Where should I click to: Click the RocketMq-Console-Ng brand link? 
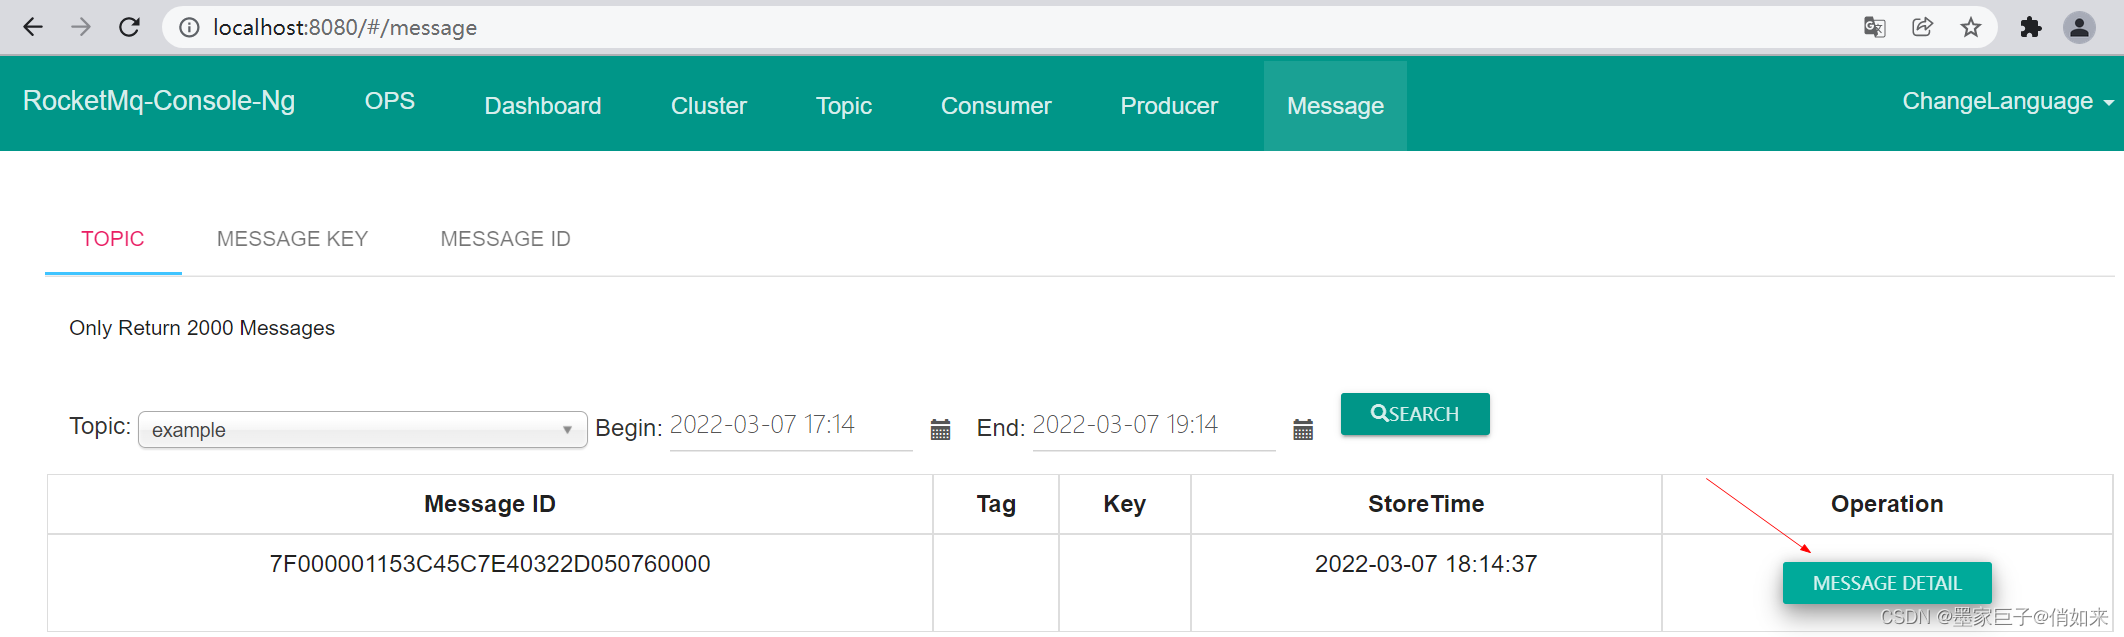click(159, 101)
